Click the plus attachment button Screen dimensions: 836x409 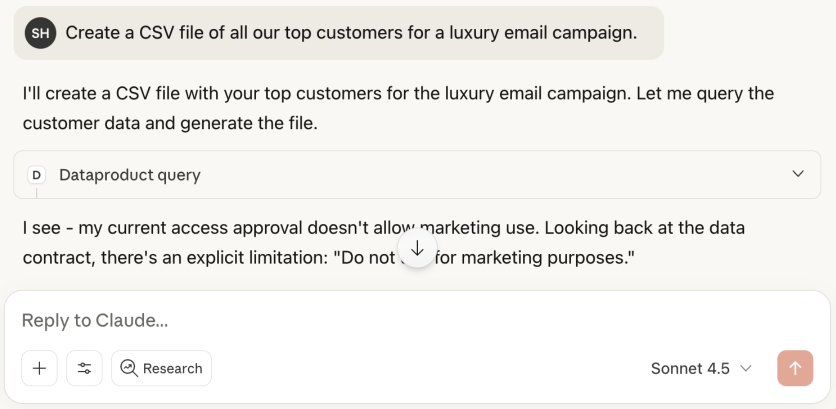(x=39, y=368)
